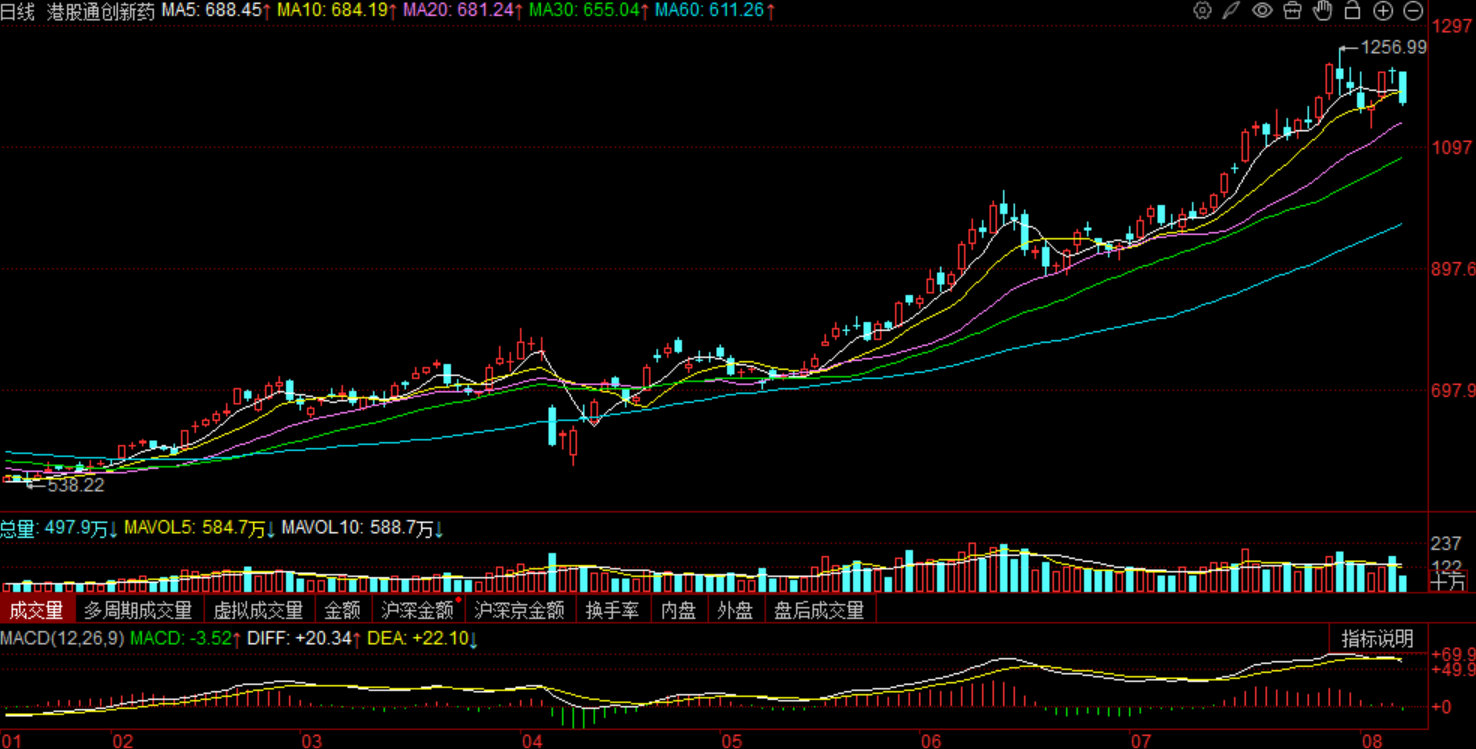Zoom out with the minus icon
Screen dimensions: 1476x749
point(1413,11)
